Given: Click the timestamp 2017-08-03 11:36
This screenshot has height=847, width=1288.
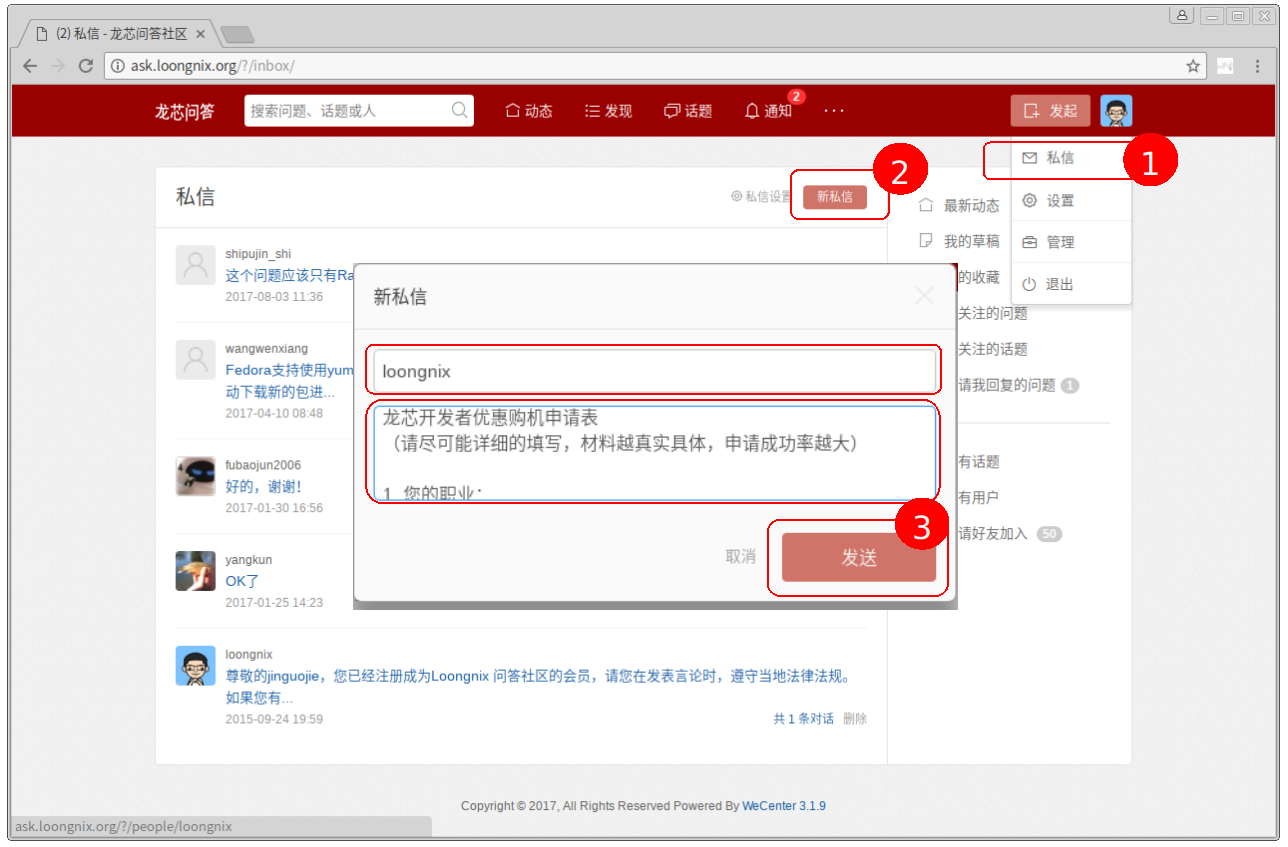Looking at the screenshot, I should (x=274, y=297).
